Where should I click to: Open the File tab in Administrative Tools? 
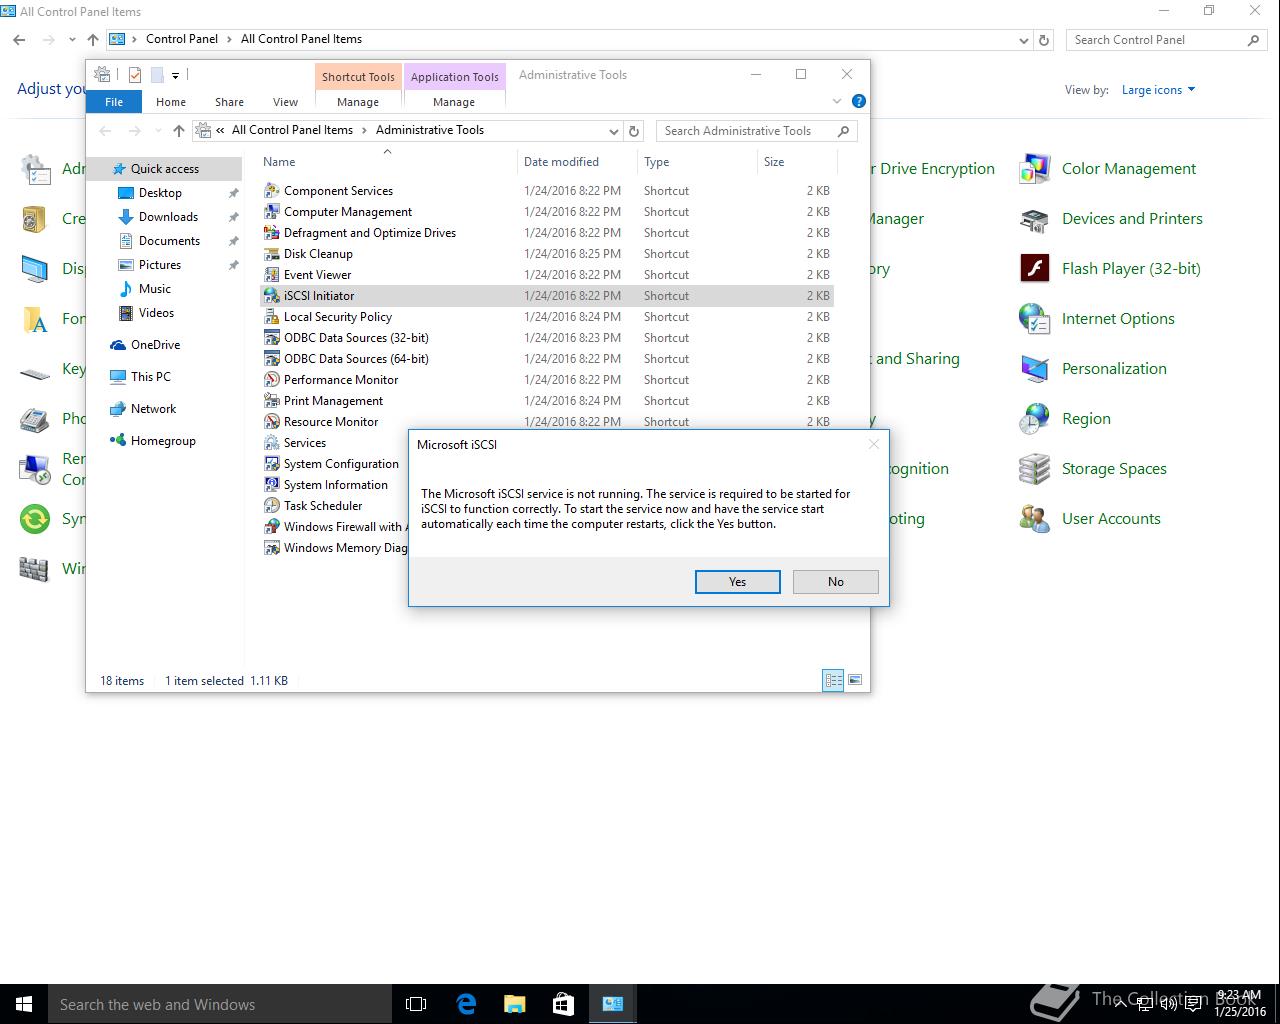pos(114,102)
